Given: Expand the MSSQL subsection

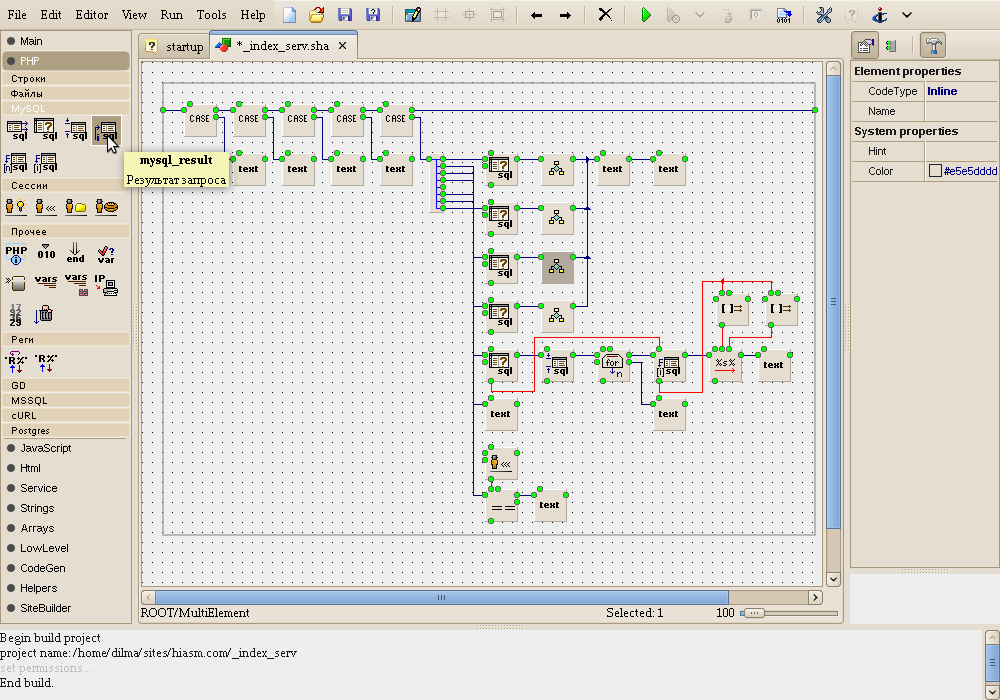Looking at the screenshot, I should pos(29,400).
